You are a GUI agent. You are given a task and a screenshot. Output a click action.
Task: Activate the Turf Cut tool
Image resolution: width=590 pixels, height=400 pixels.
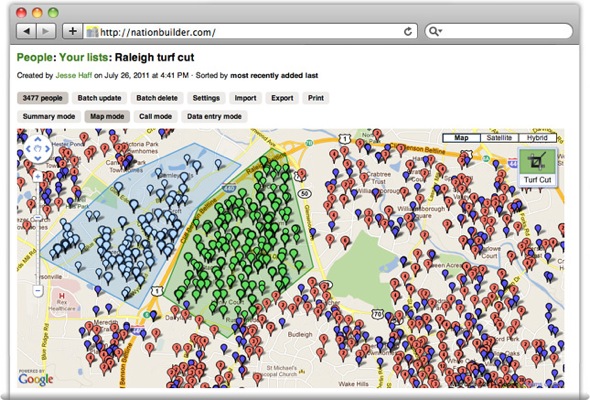point(537,167)
